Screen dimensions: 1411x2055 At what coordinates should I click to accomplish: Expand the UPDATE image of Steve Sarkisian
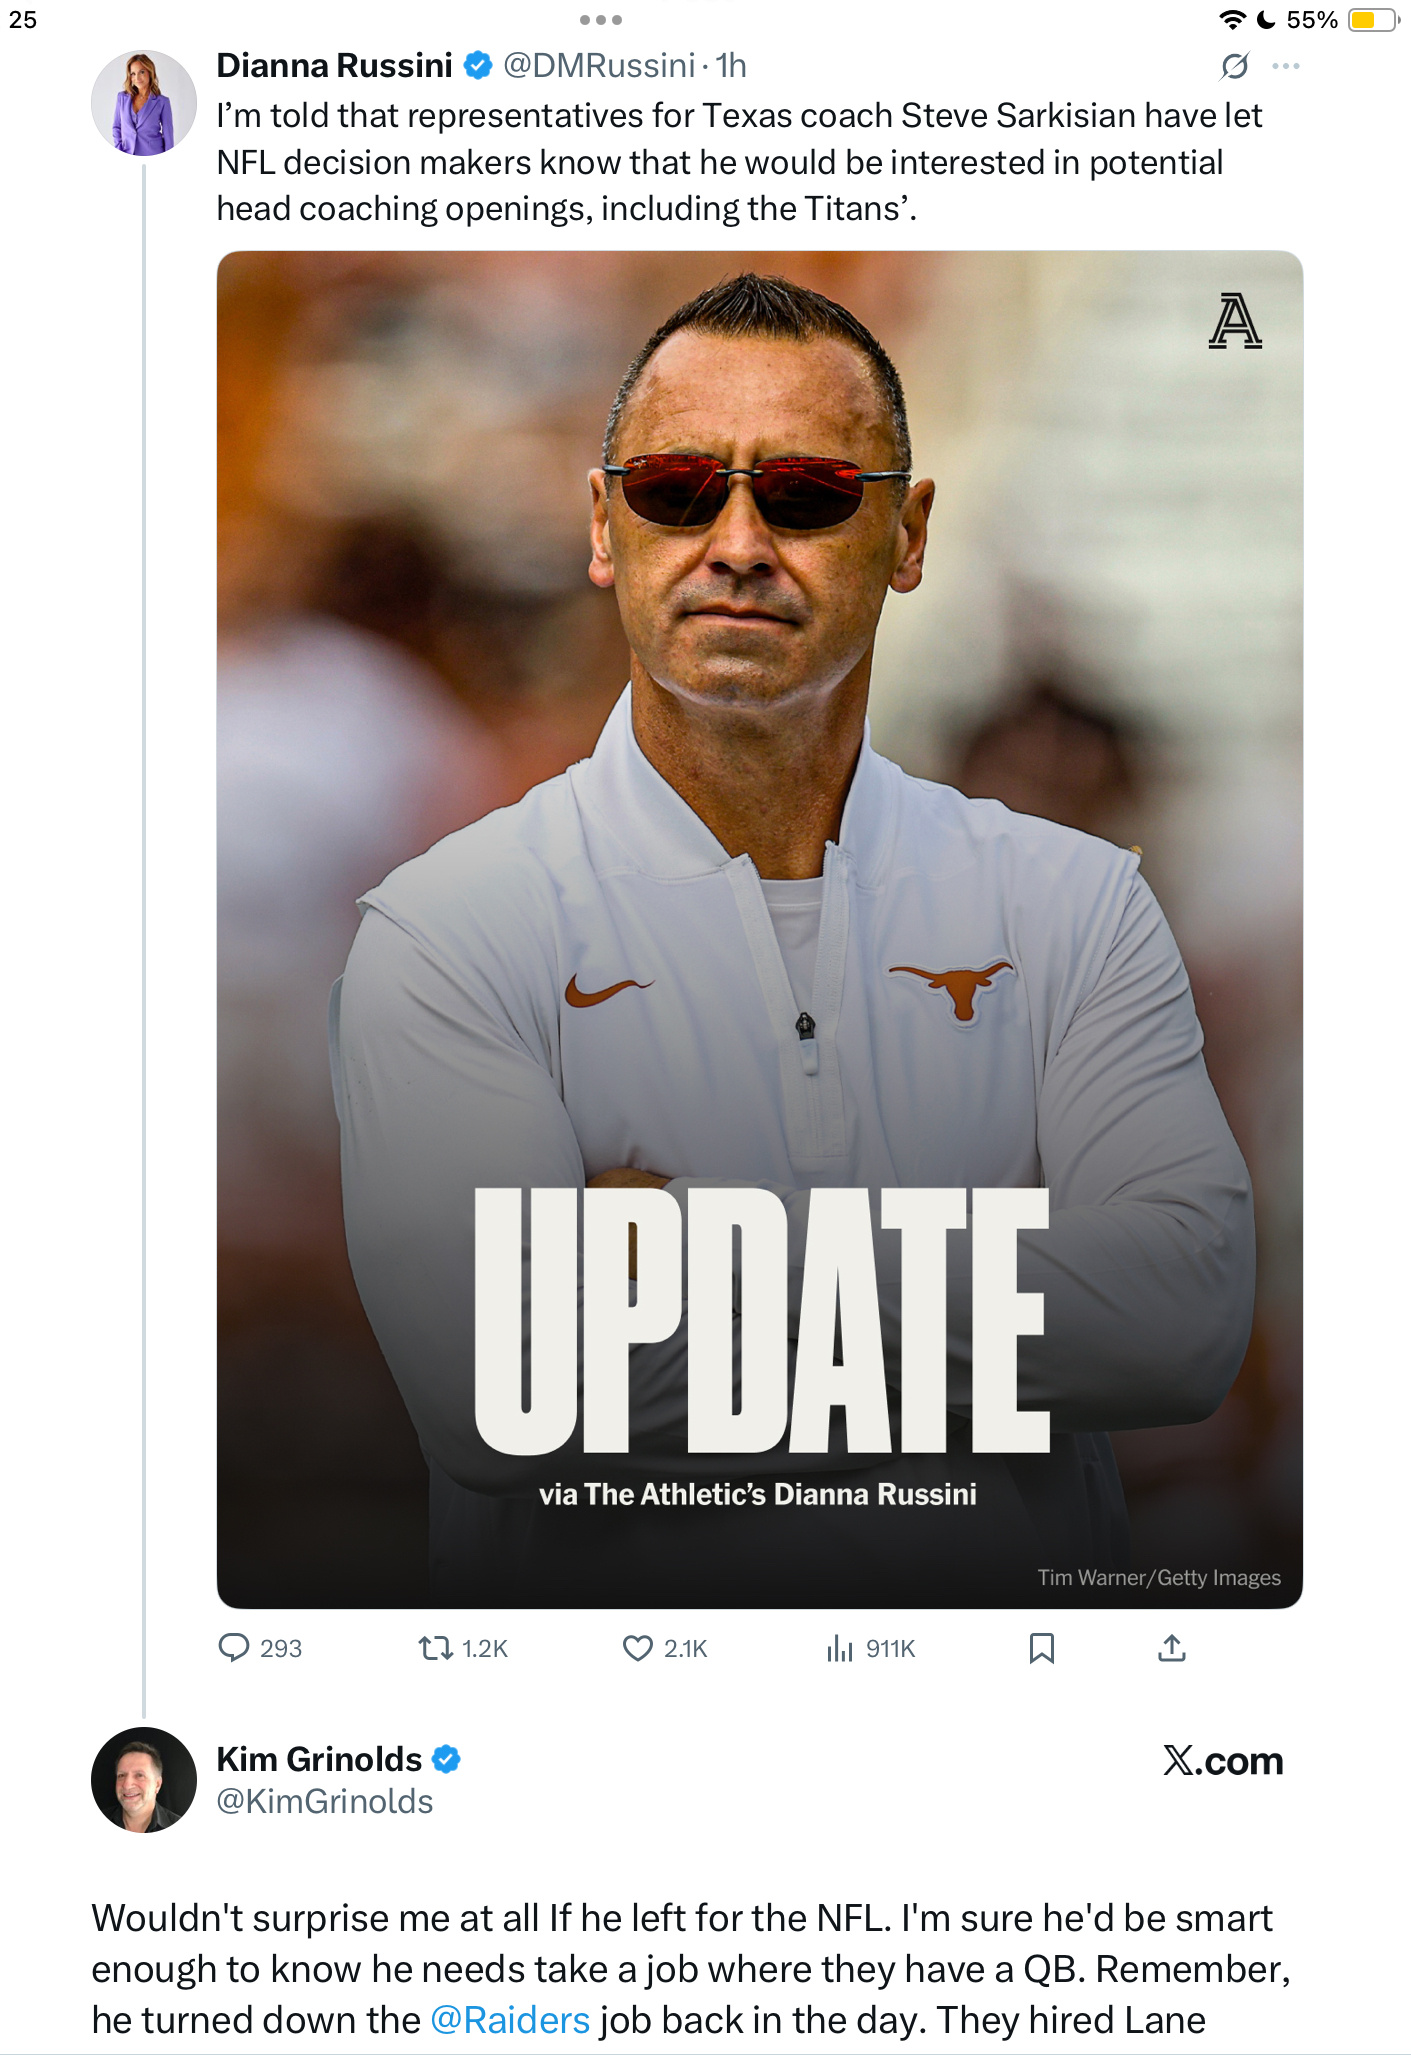pyautogui.click(x=759, y=929)
